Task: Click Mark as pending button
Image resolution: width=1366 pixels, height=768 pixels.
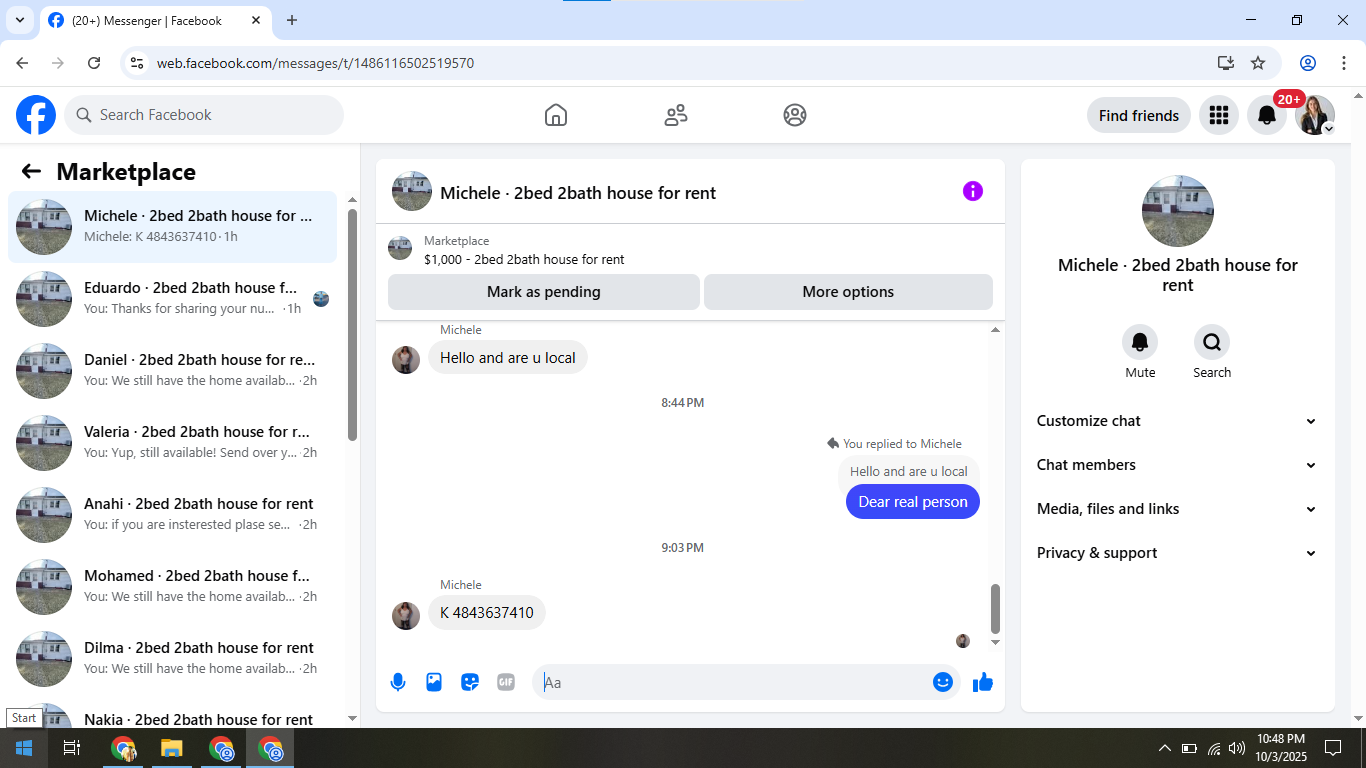Action: [544, 292]
